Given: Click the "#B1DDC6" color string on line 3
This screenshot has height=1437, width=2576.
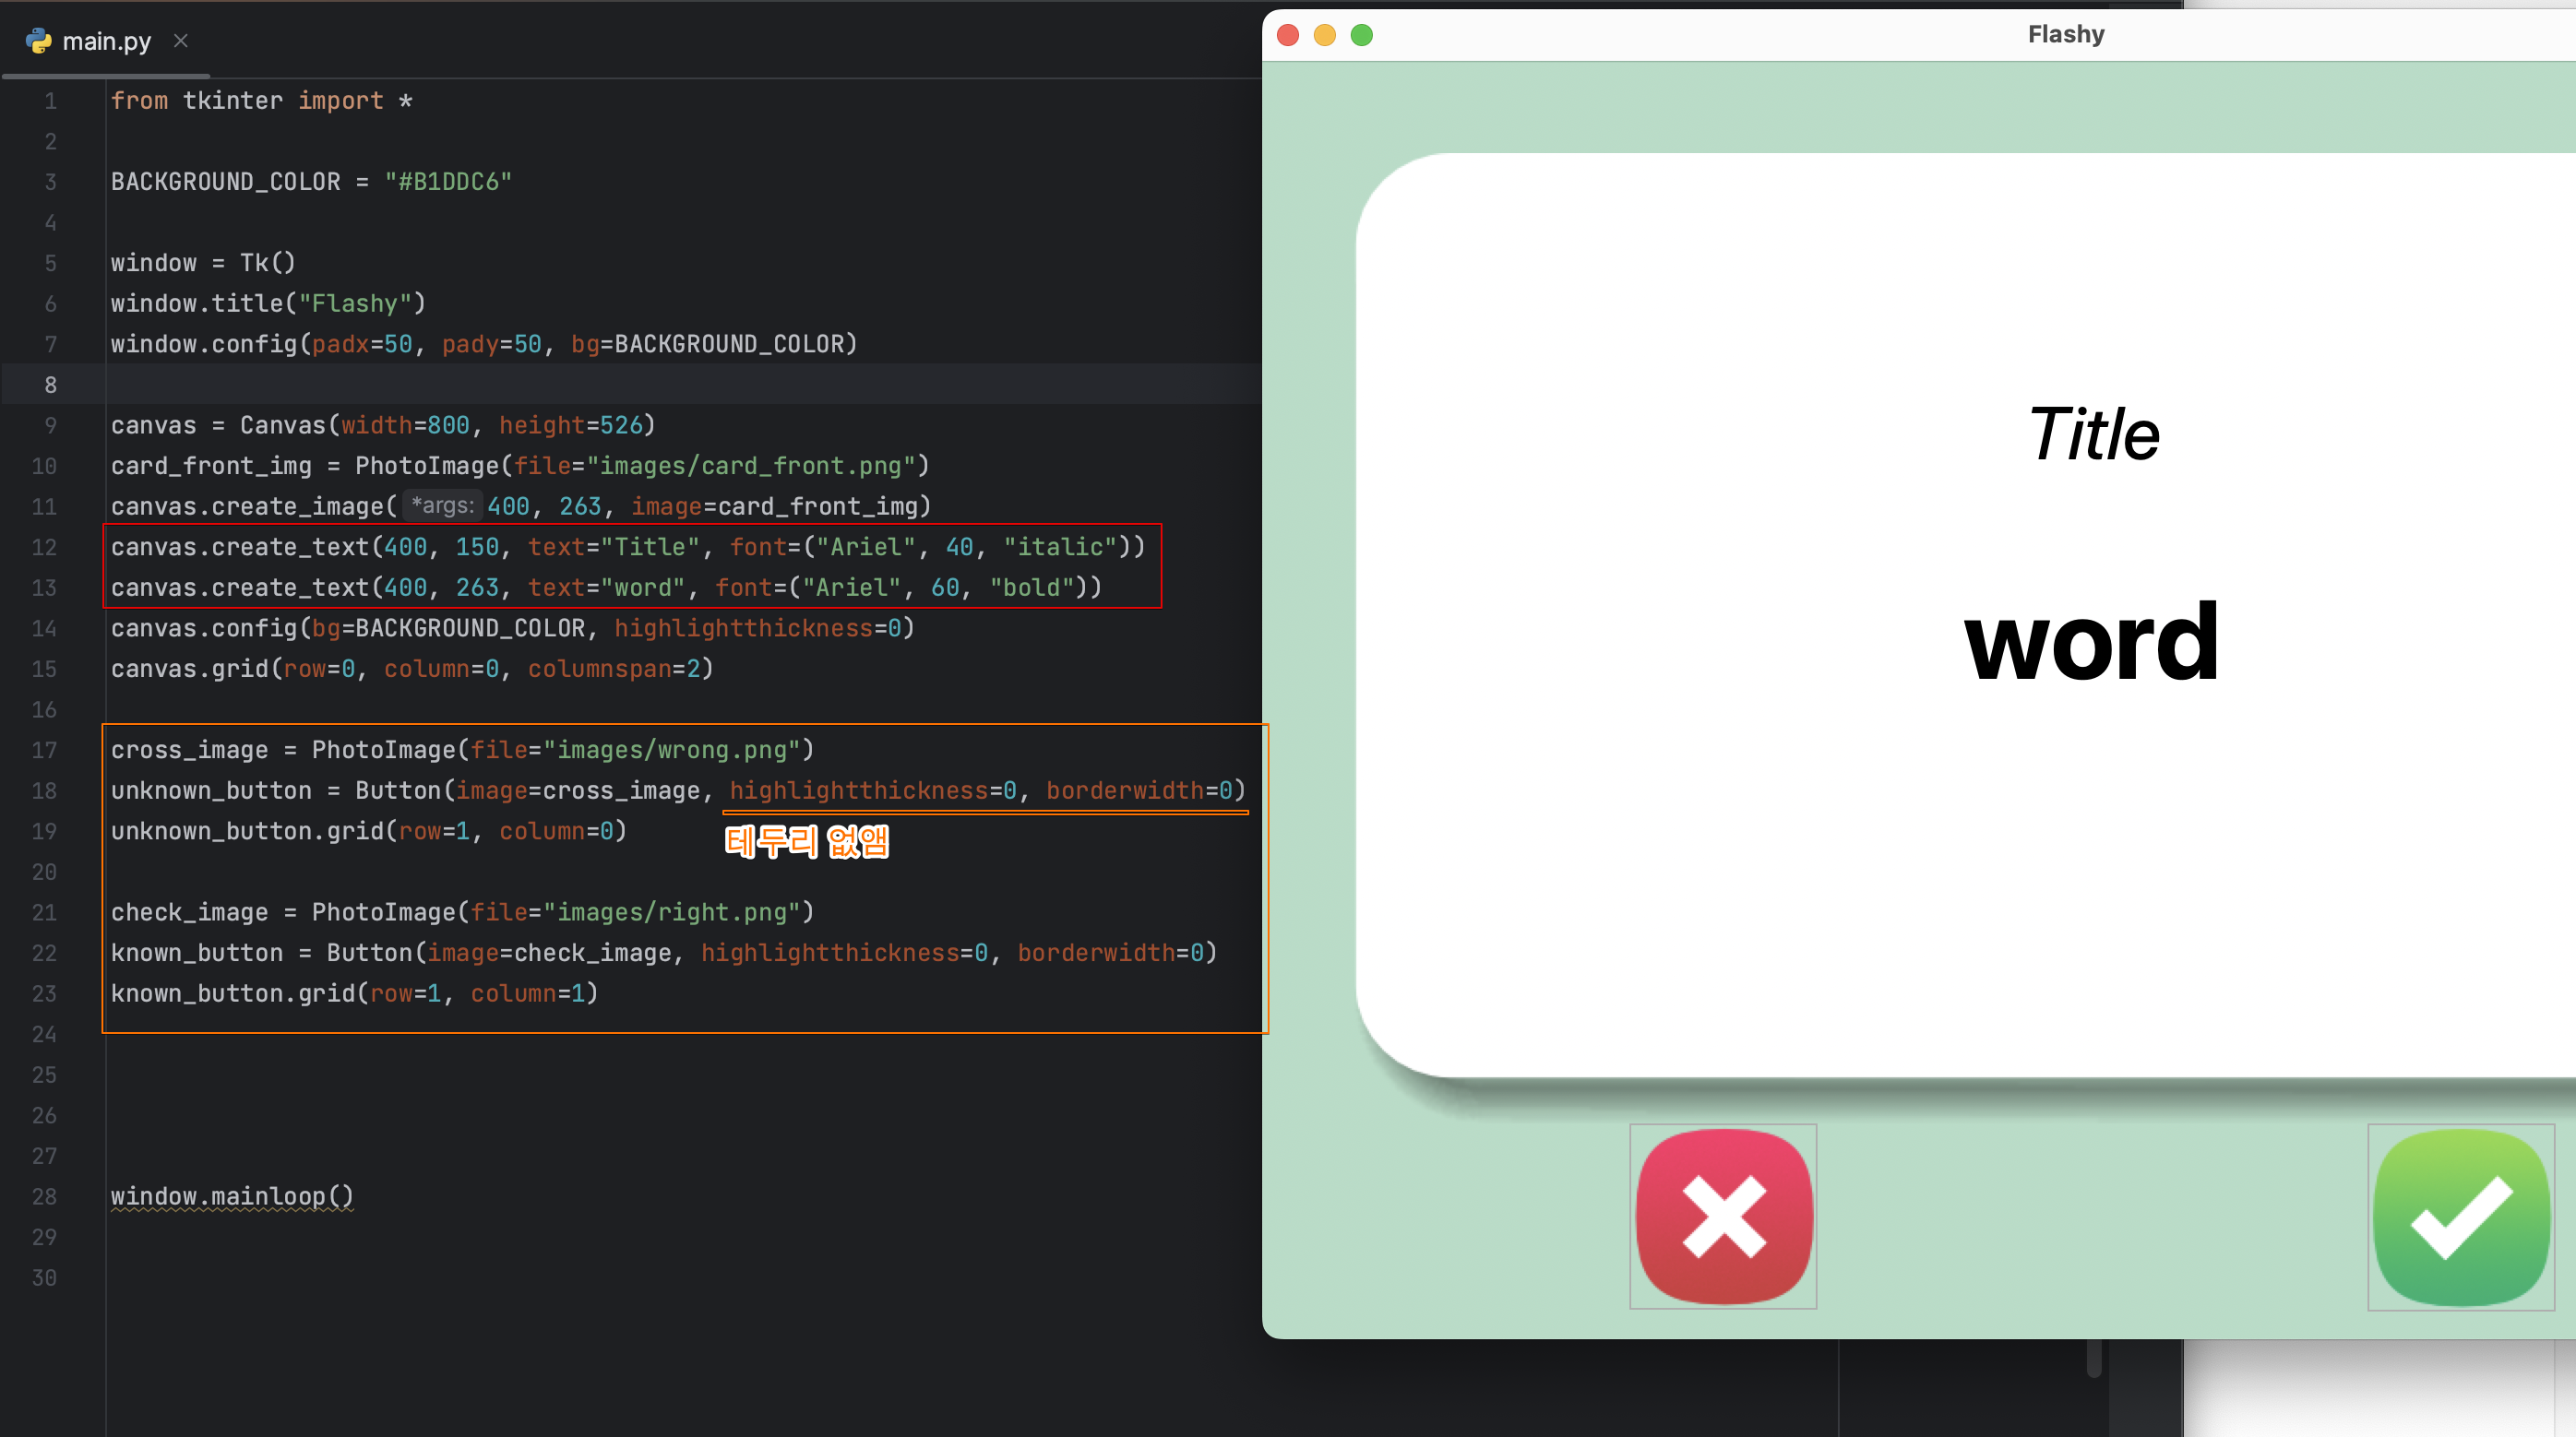Looking at the screenshot, I should coord(448,182).
